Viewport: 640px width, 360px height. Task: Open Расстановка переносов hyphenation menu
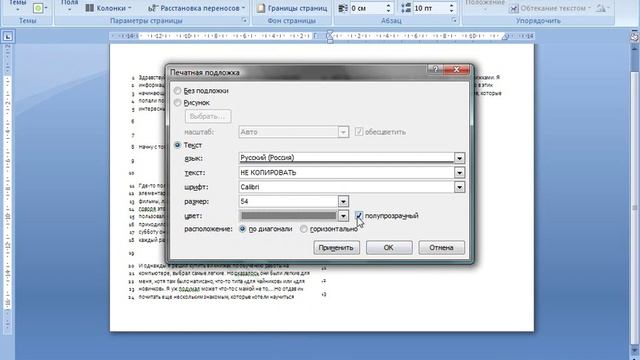197,8
